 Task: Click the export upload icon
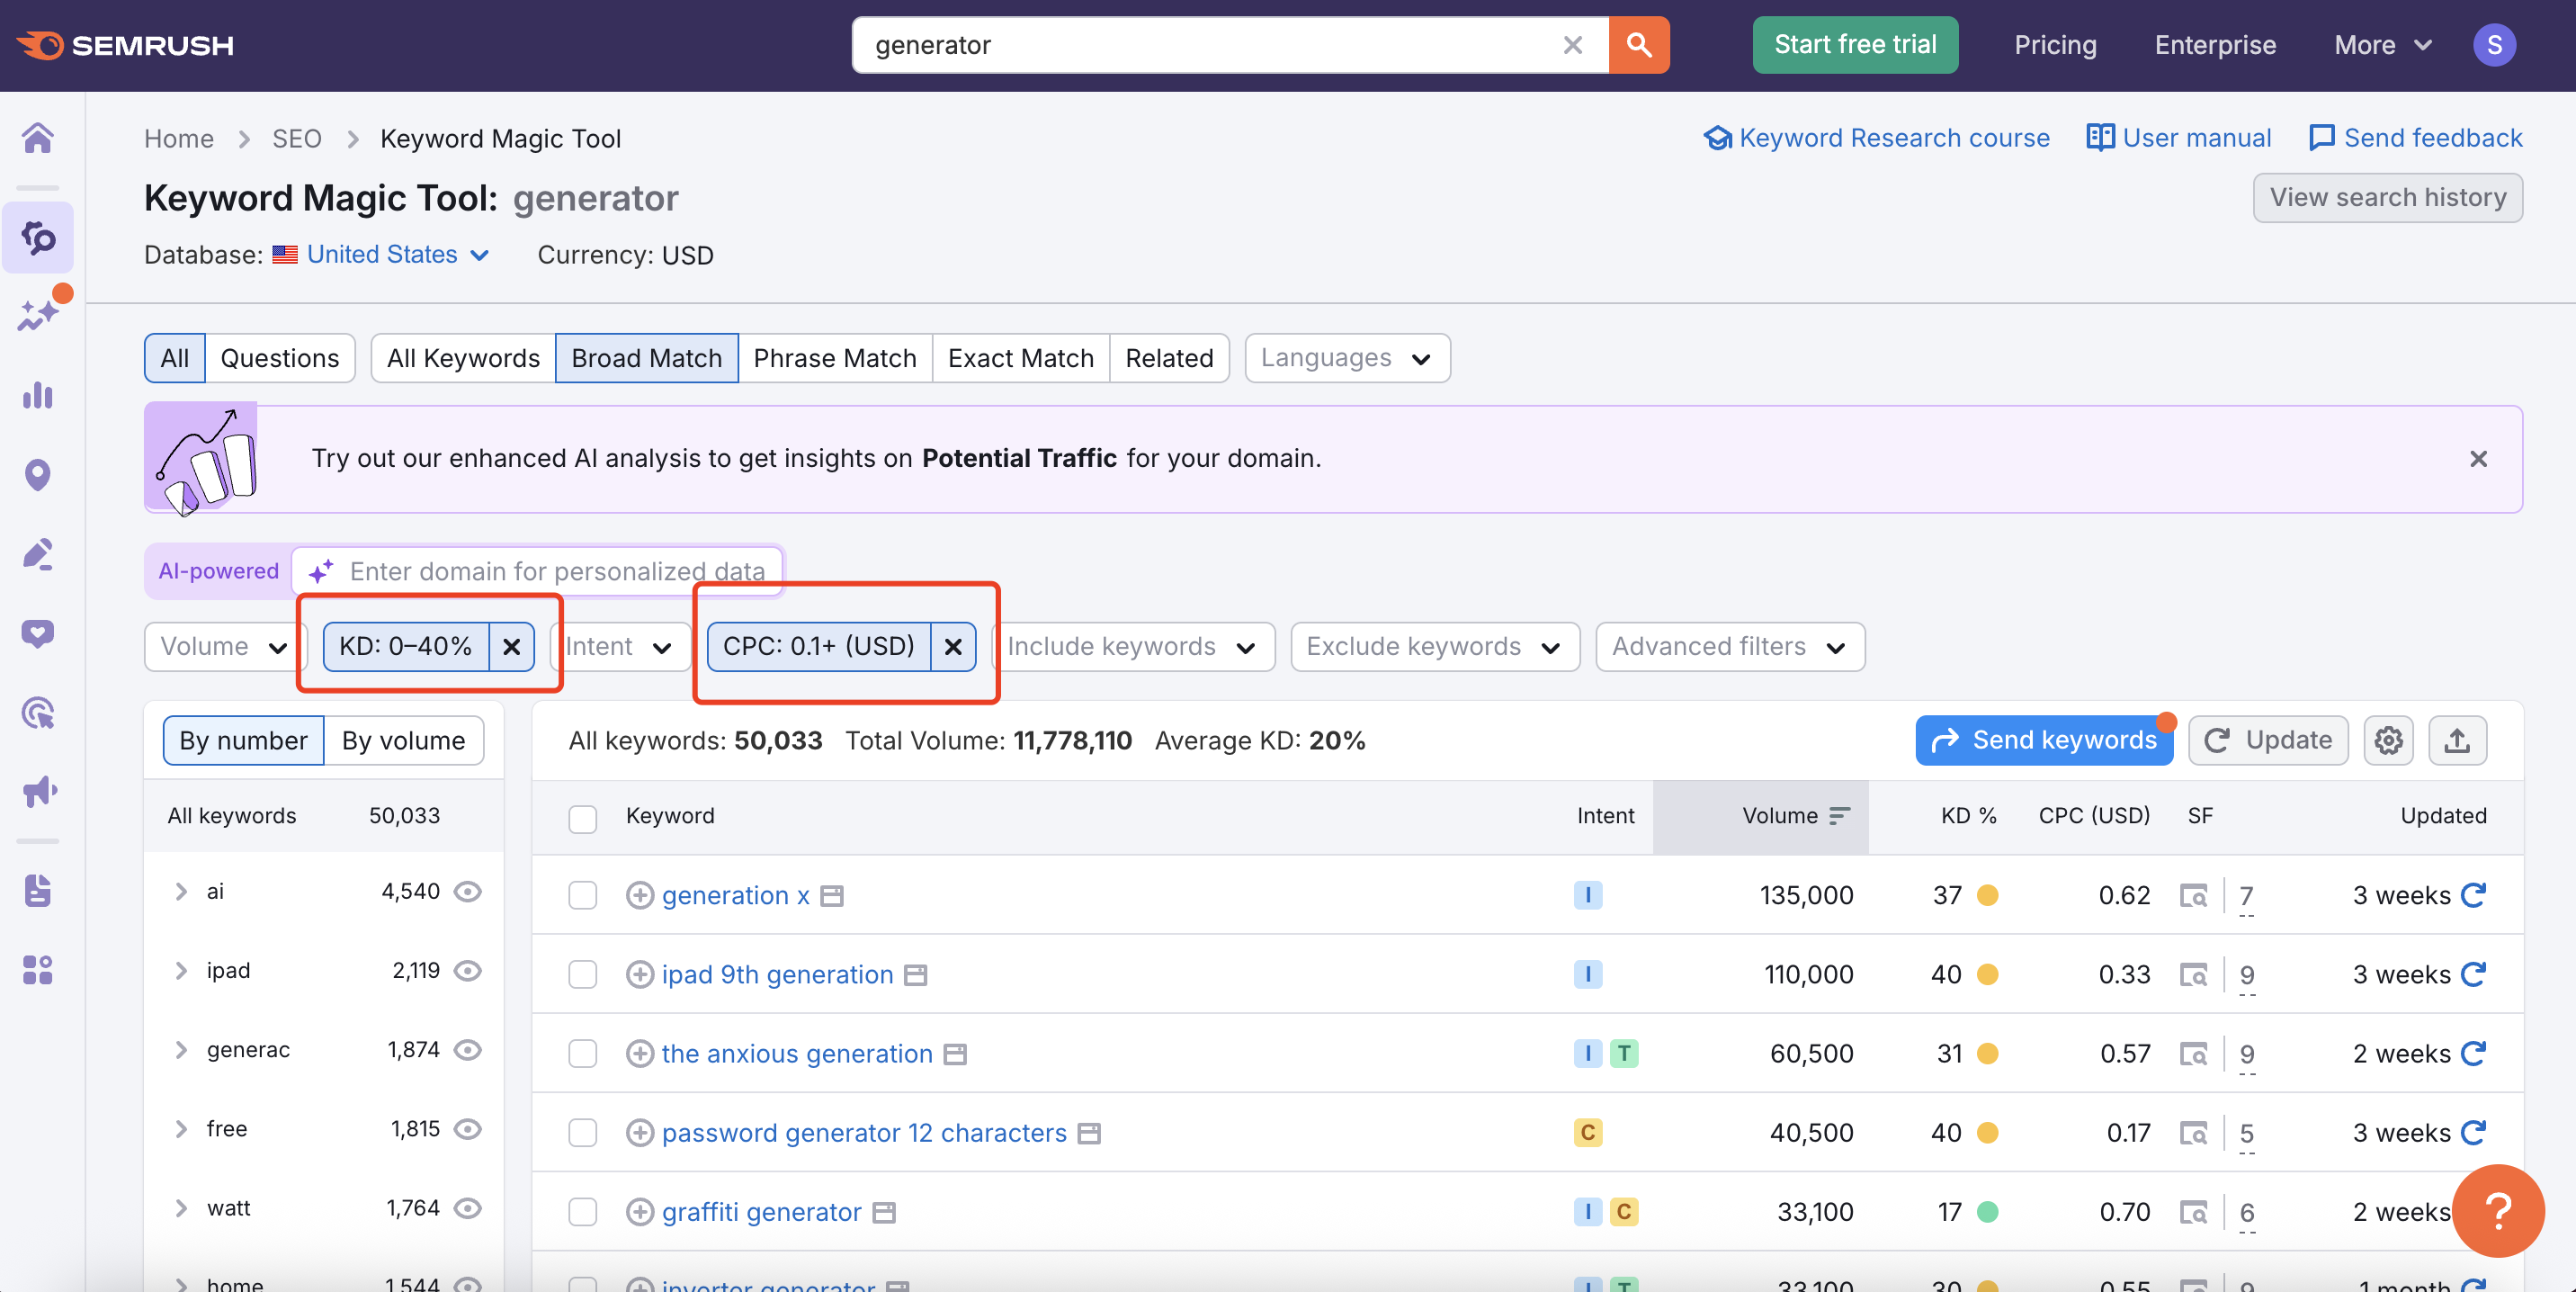[2457, 741]
